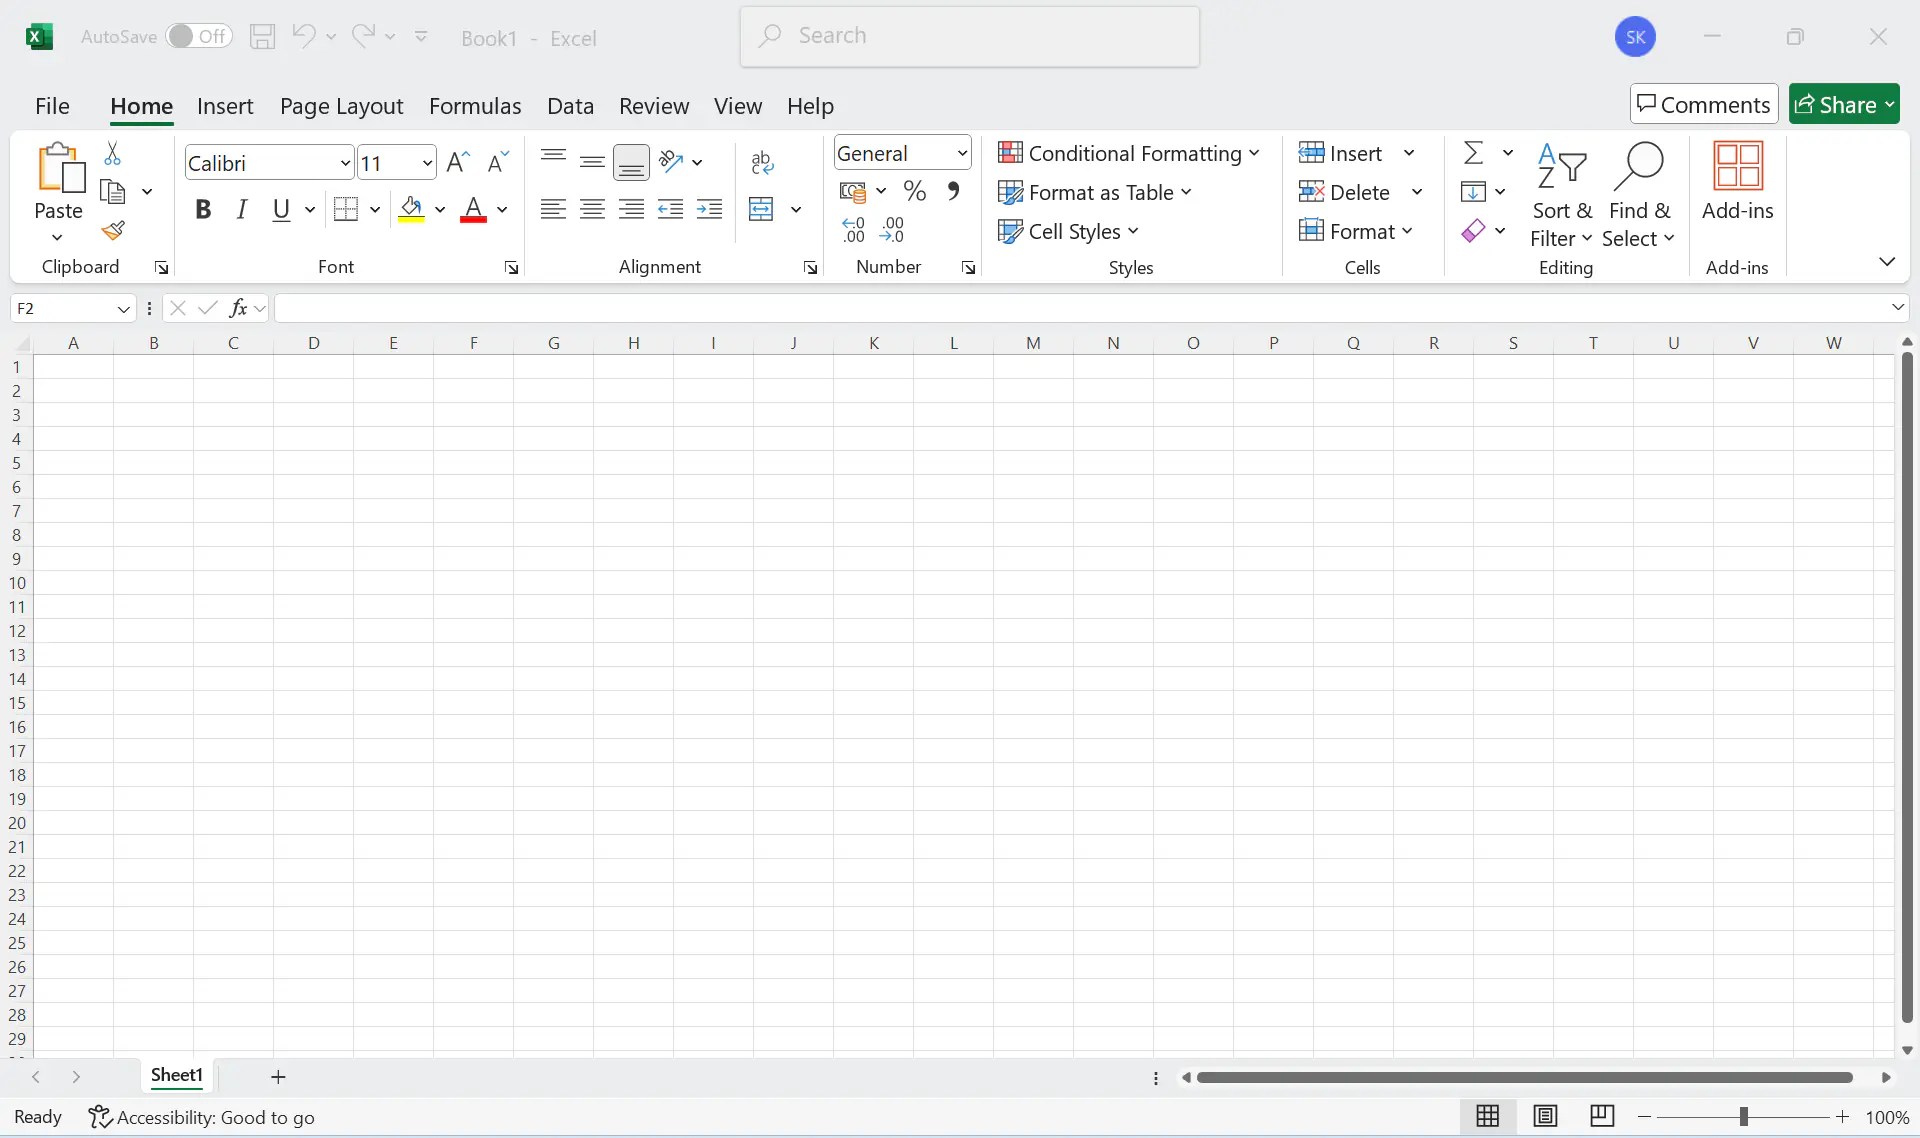Switch to the Formulas tab
This screenshot has height=1138, width=1920.
(475, 106)
